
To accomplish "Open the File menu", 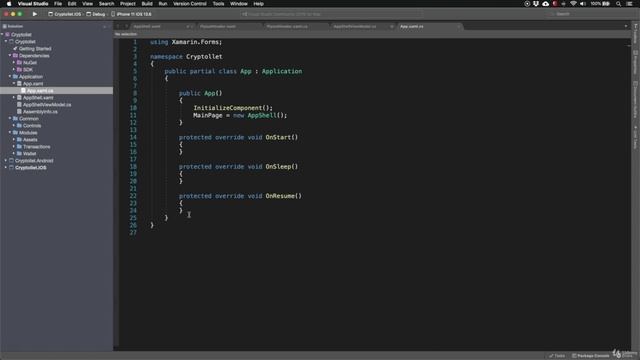I will [58, 4].
